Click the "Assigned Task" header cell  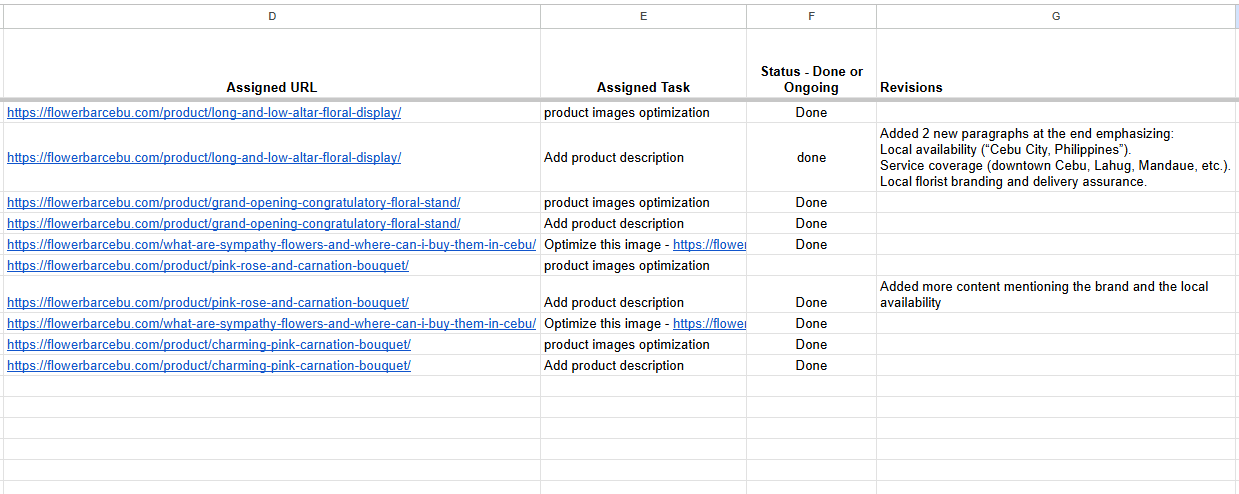pyautogui.click(x=643, y=87)
